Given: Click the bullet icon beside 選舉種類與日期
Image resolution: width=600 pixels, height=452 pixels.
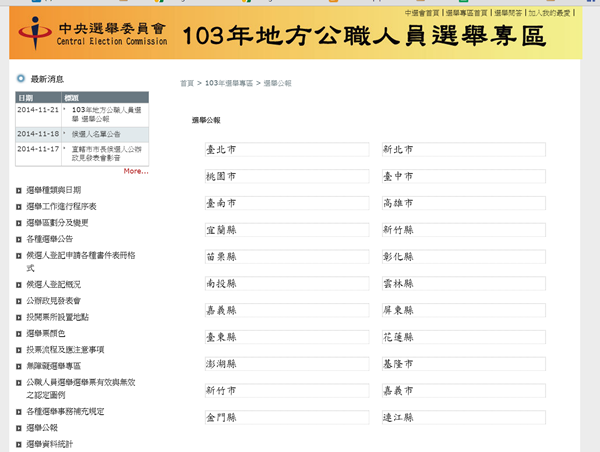Looking at the screenshot, I should pos(19,189).
